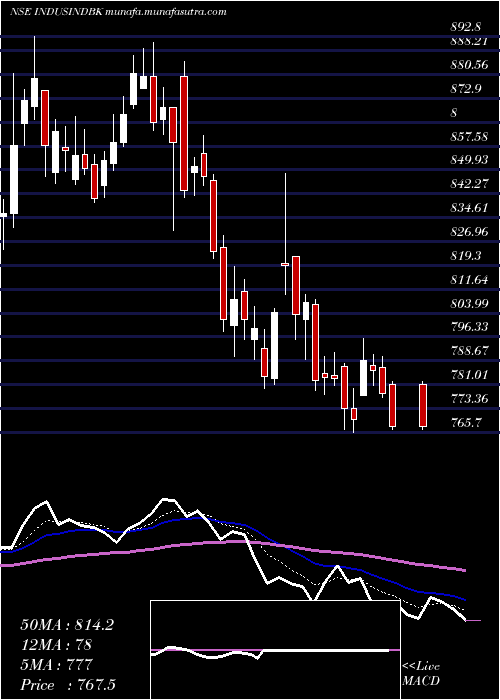Select the 765.7 price level label
This screenshot has width=500, height=700.
(466, 422)
